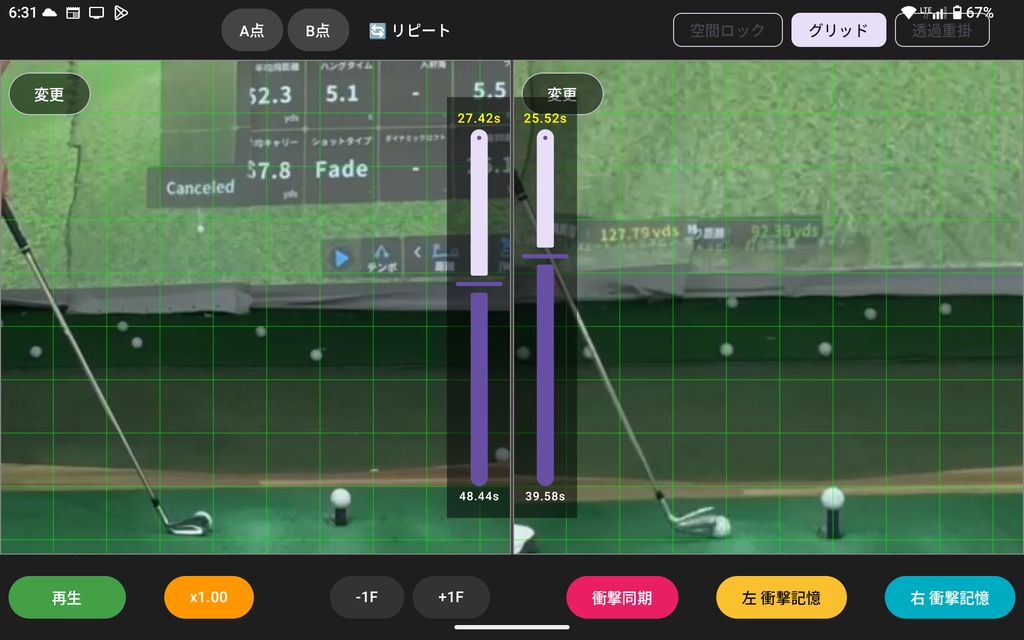
Task: Click the 5.1 hang time value
Action: (342, 93)
